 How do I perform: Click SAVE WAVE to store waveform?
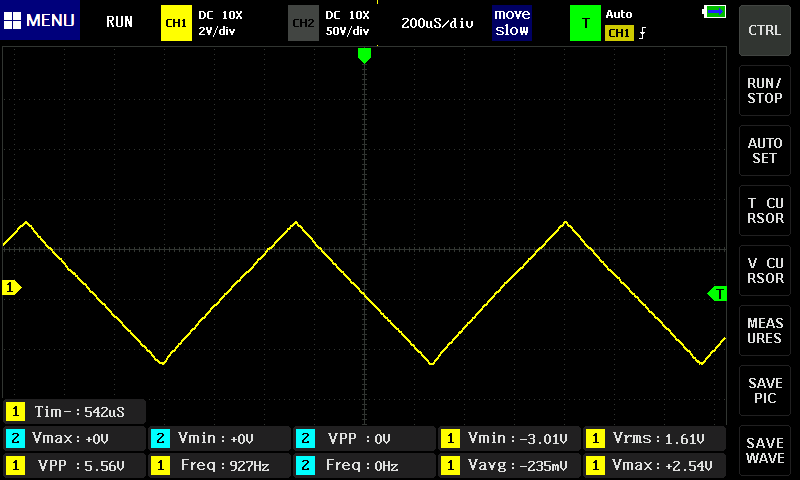coord(765,451)
